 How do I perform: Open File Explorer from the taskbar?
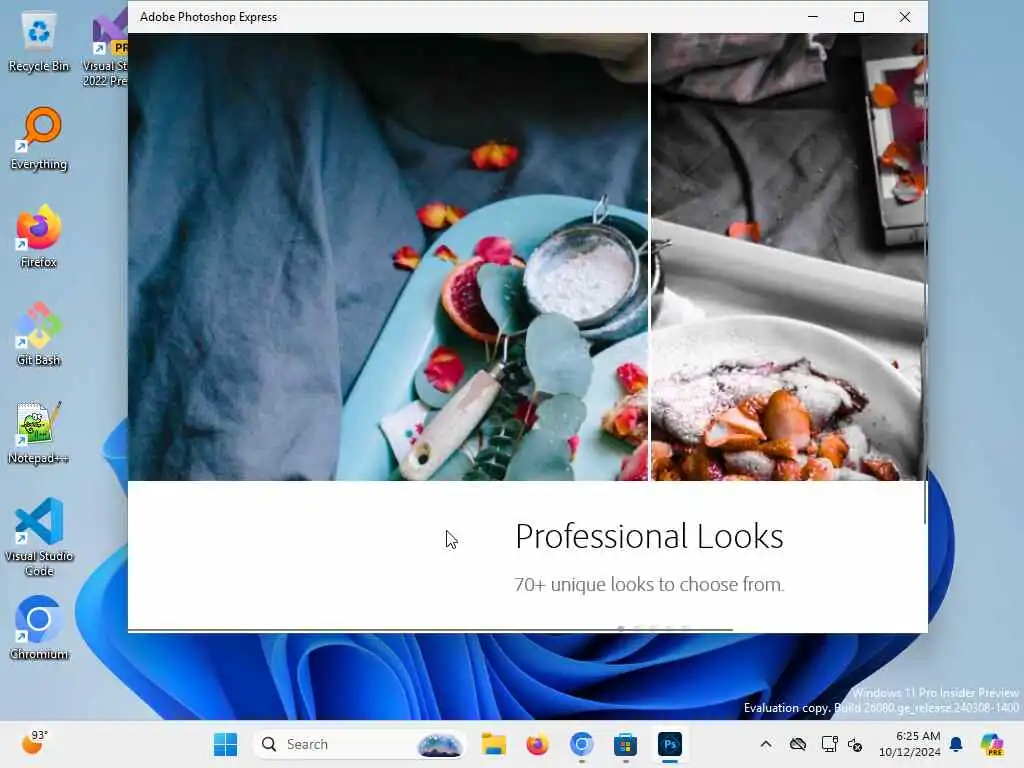(494, 744)
